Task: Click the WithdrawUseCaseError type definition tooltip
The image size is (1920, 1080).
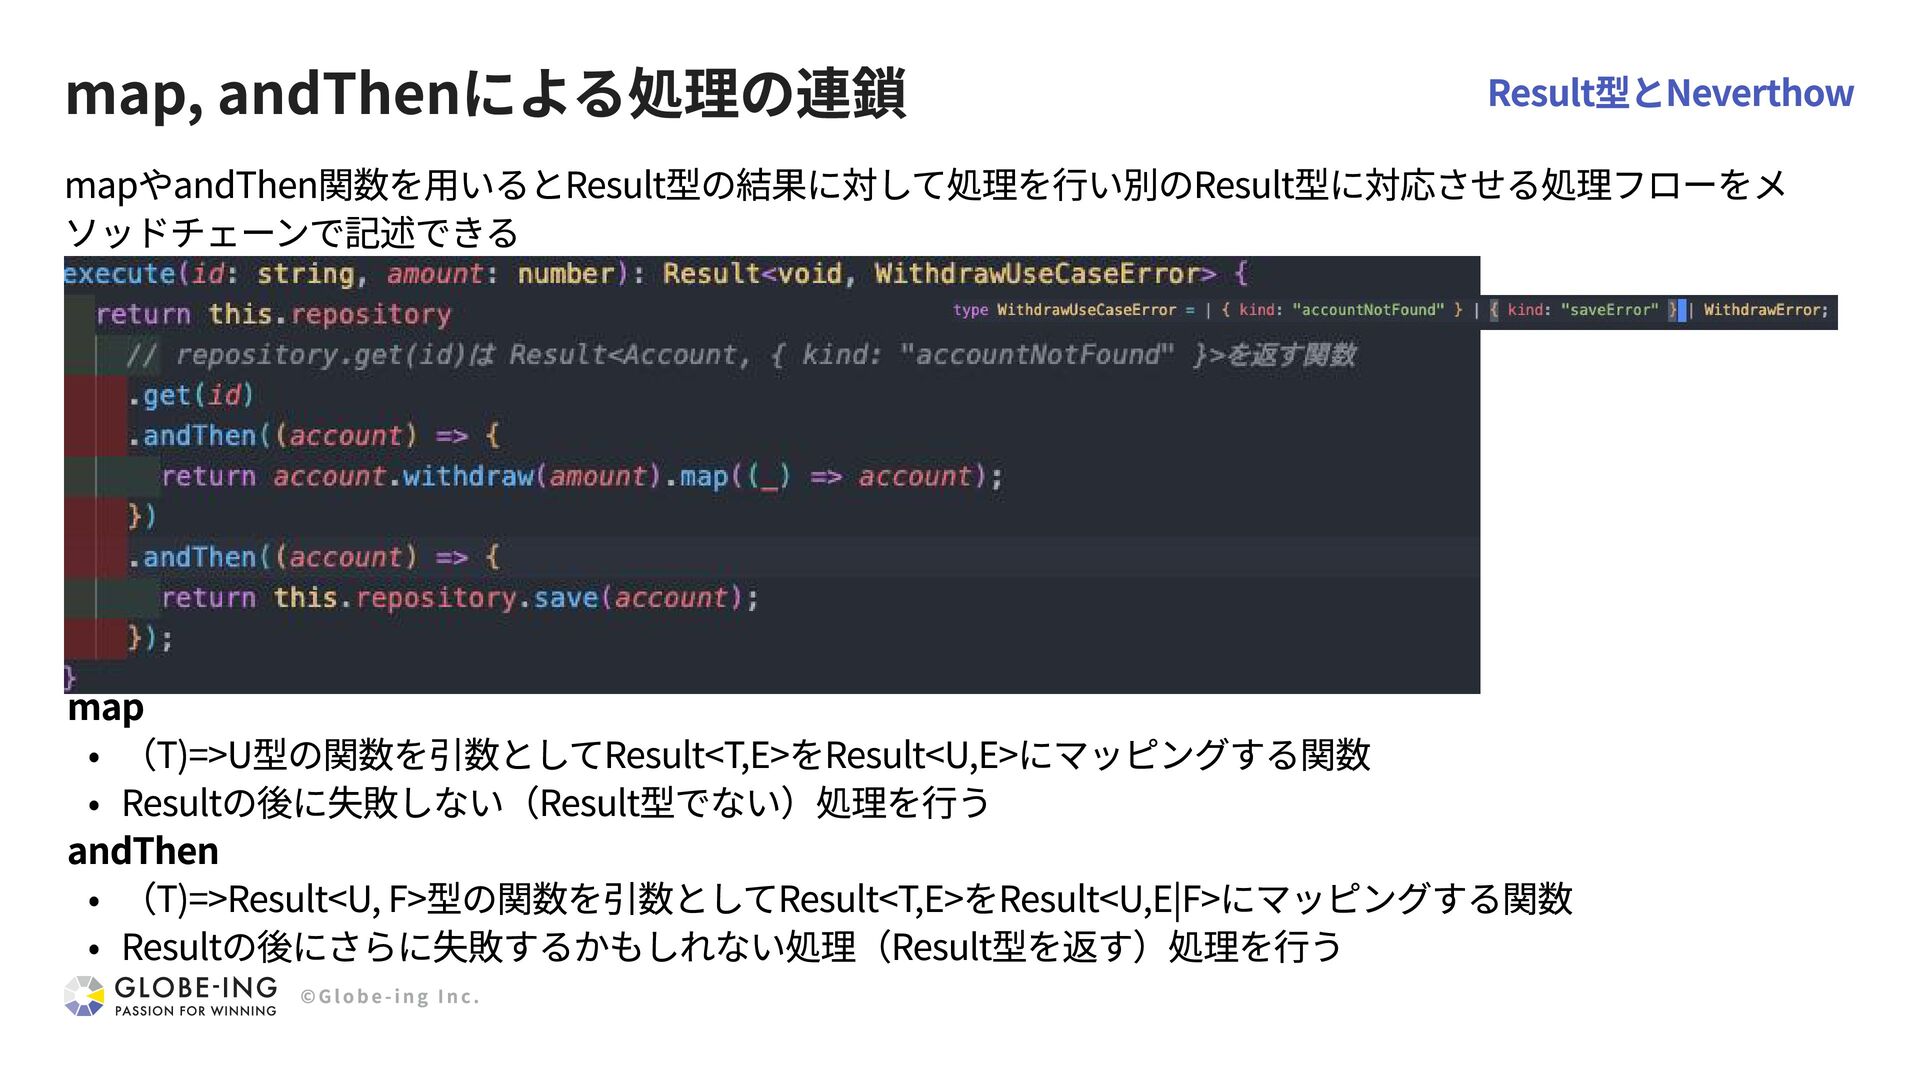Action: pos(1390,311)
